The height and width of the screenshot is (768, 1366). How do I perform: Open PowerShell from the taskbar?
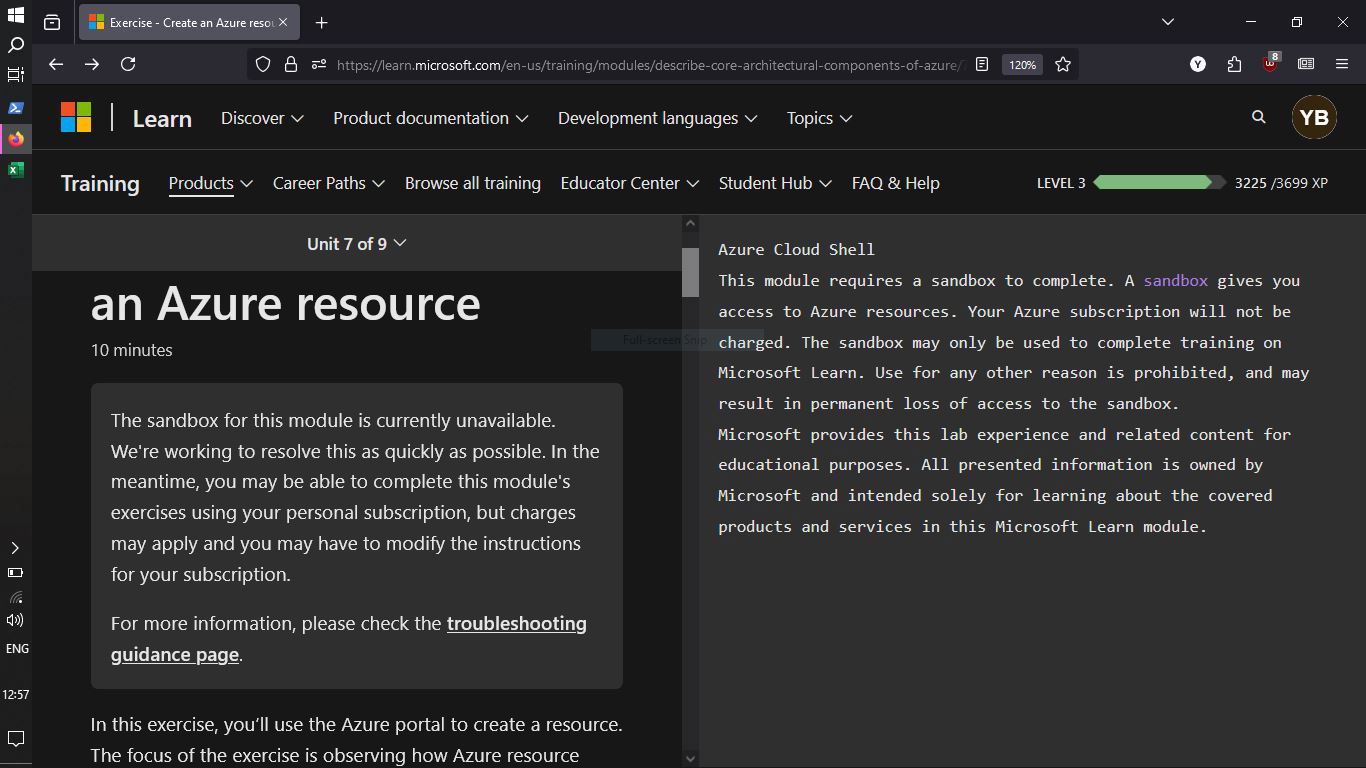click(16, 108)
